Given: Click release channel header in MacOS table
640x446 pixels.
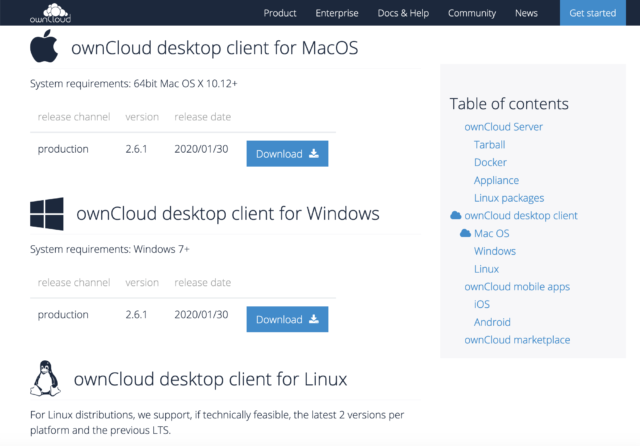Looking at the screenshot, I should pyautogui.click(x=74, y=117).
